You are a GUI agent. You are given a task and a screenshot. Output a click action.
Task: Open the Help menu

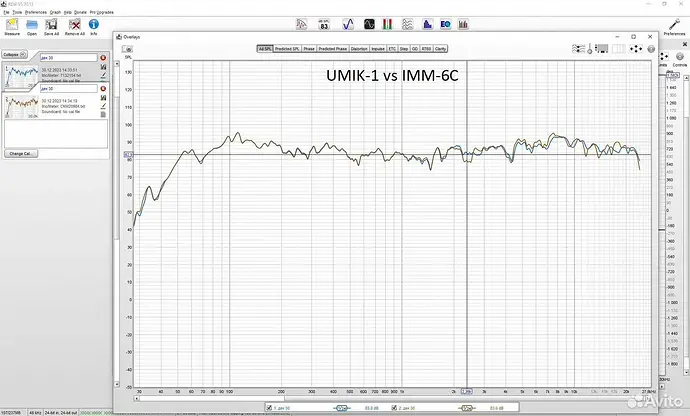67,12
